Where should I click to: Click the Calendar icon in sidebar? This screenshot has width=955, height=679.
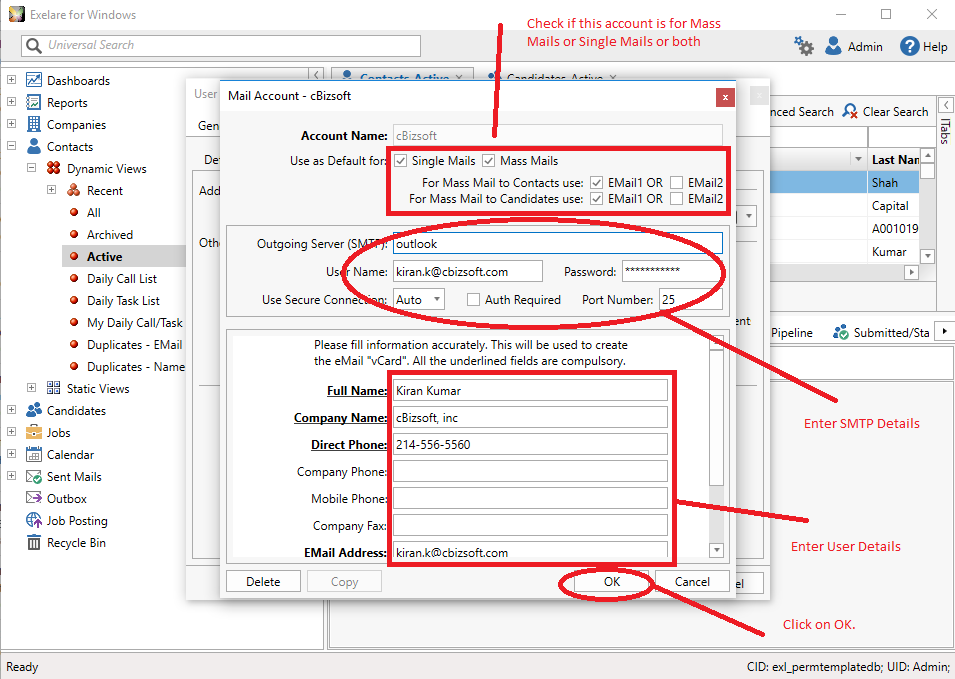[x=33, y=454]
